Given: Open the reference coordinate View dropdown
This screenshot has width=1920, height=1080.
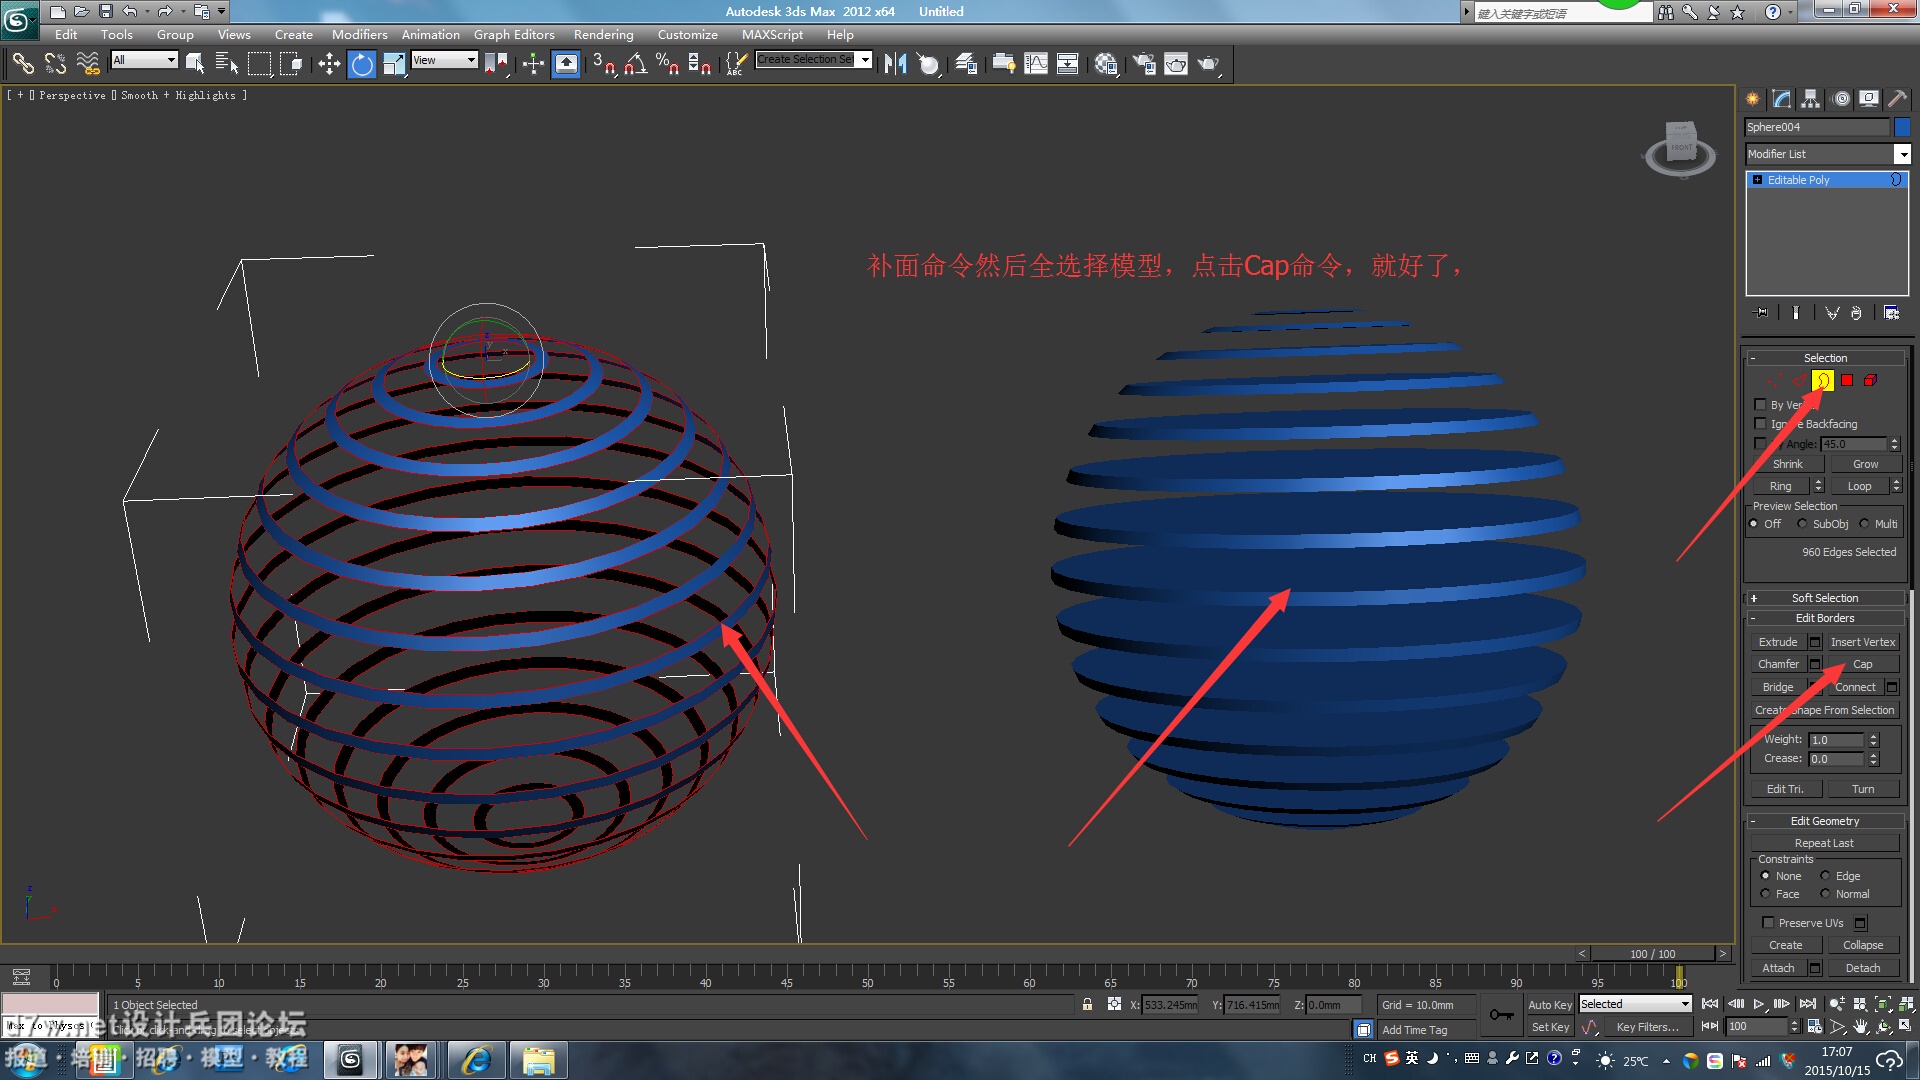Looking at the screenshot, I should (x=444, y=60).
